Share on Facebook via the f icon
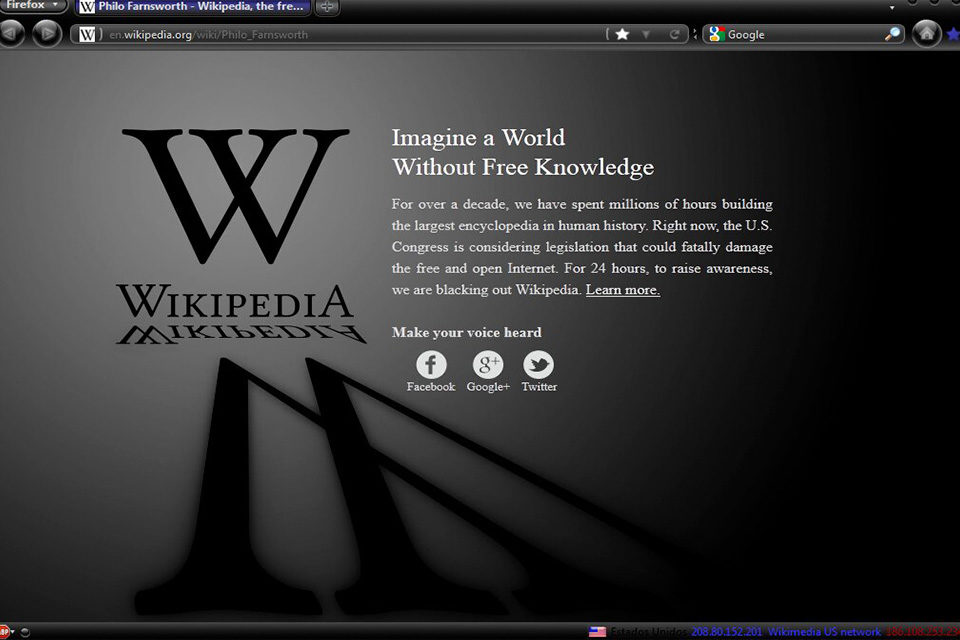960x640 pixels. click(x=431, y=365)
